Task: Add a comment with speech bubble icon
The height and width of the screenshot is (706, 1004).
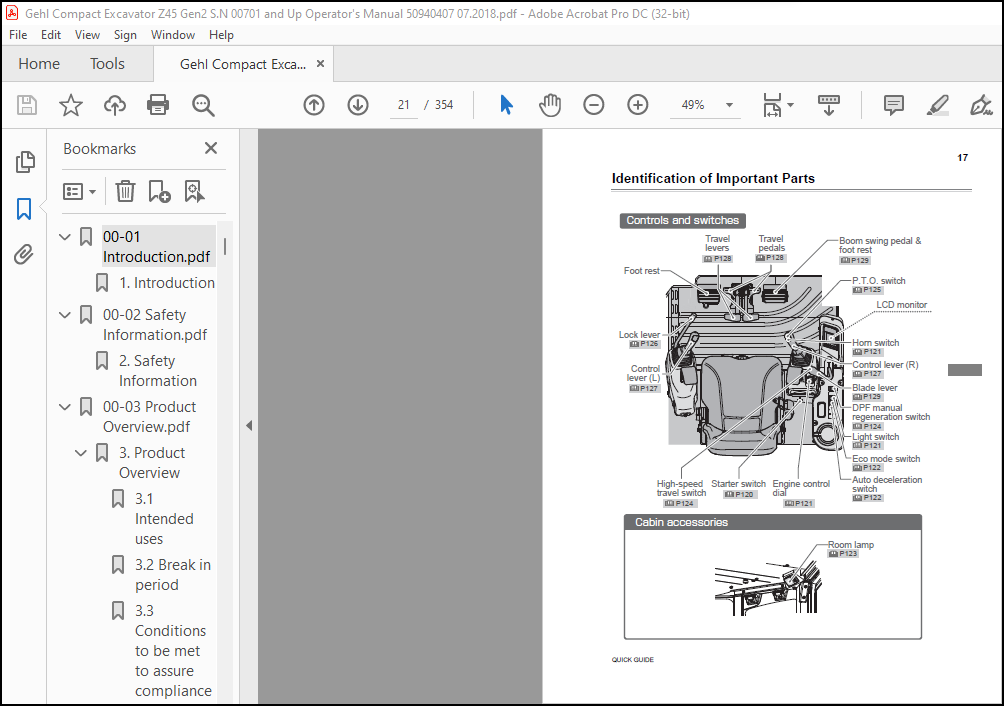Action: click(894, 105)
